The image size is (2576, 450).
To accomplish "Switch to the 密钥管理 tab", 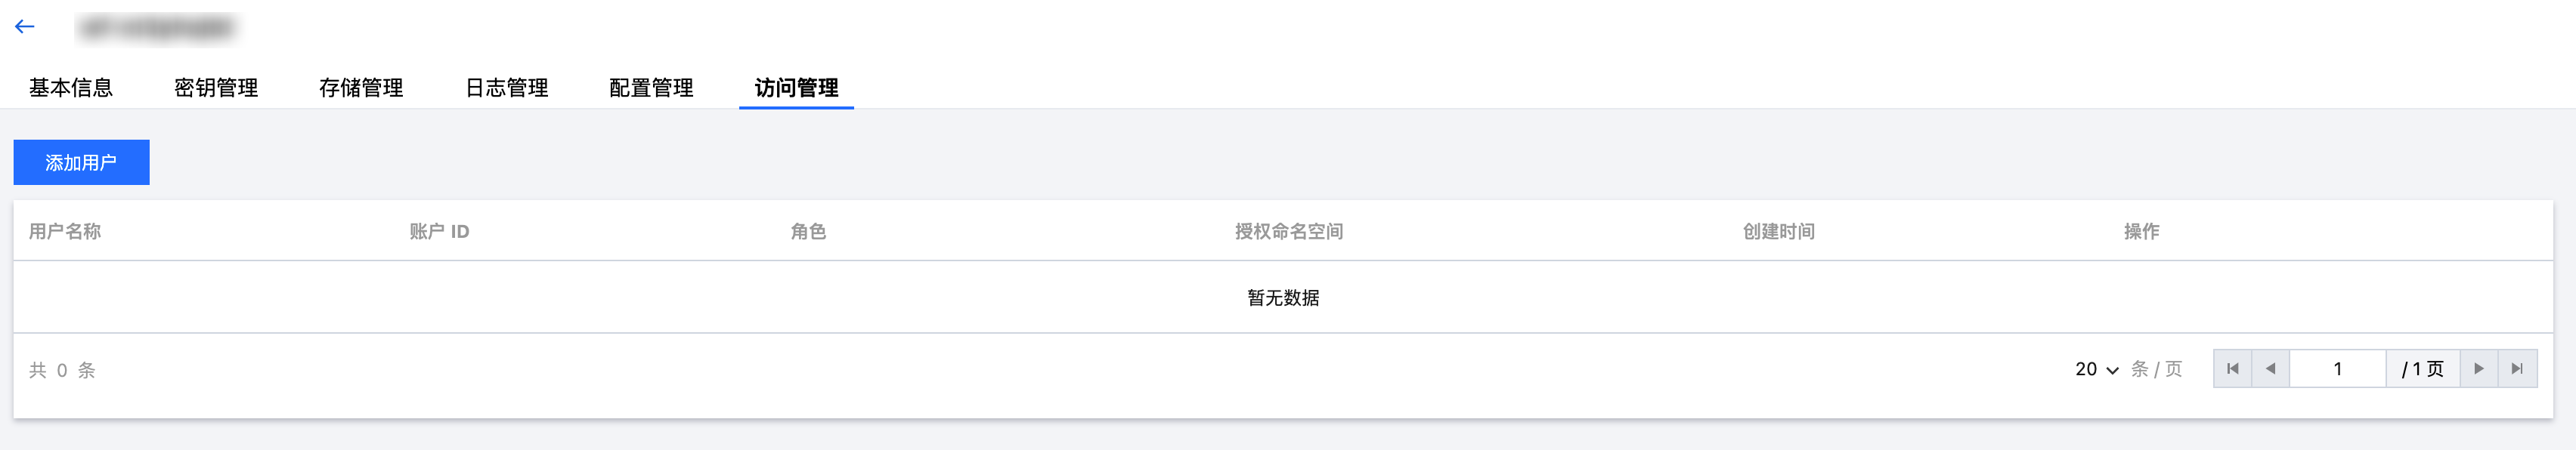I will (x=216, y=88).
